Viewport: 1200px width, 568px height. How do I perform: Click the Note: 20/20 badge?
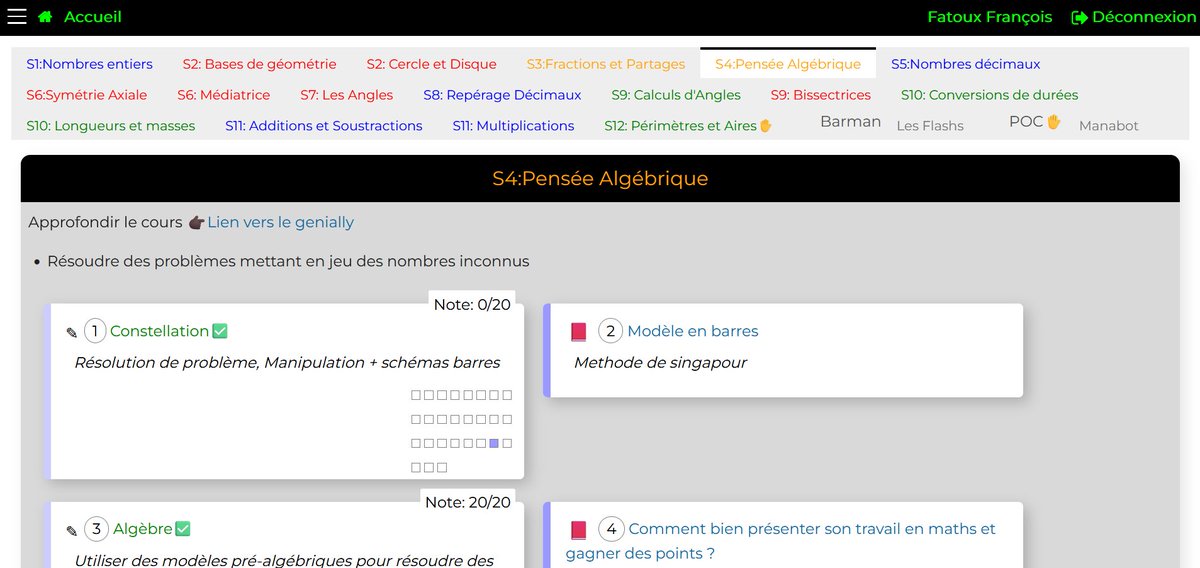click(468, 502)
